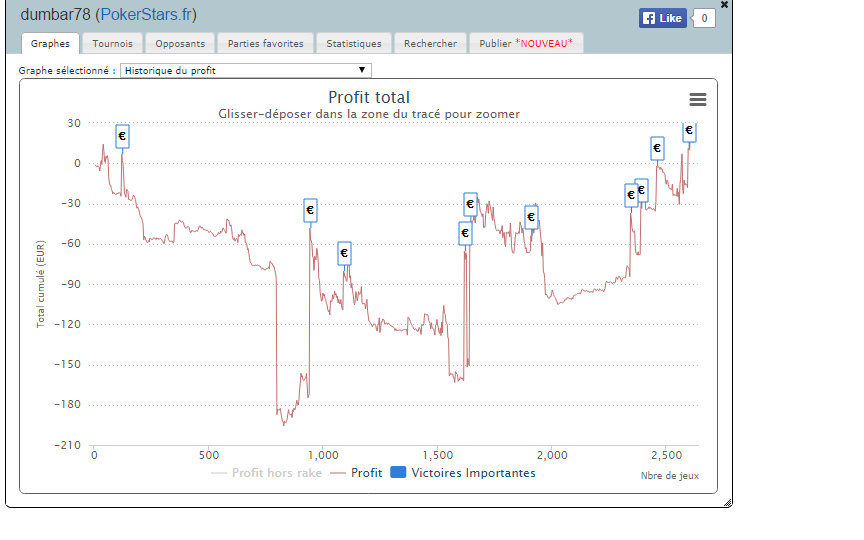Open the Parties favorites tab

266,44
